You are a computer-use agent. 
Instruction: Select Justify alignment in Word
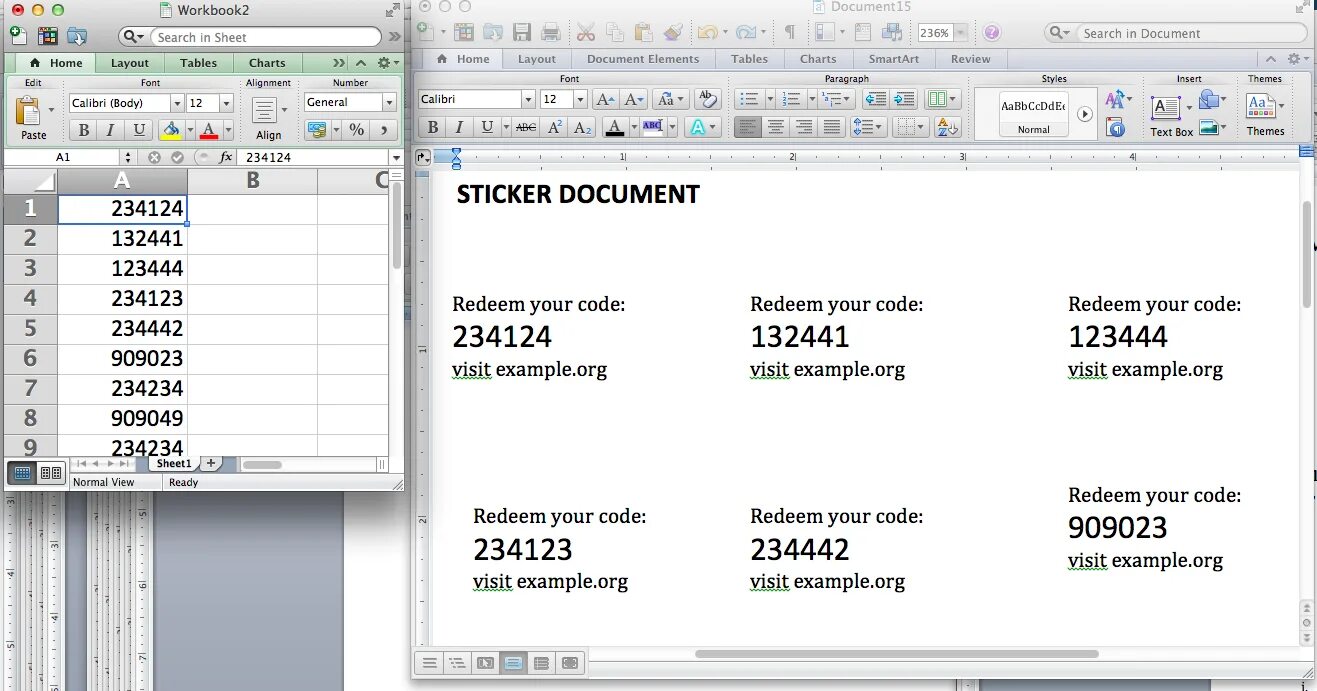(x=831, y=127)
